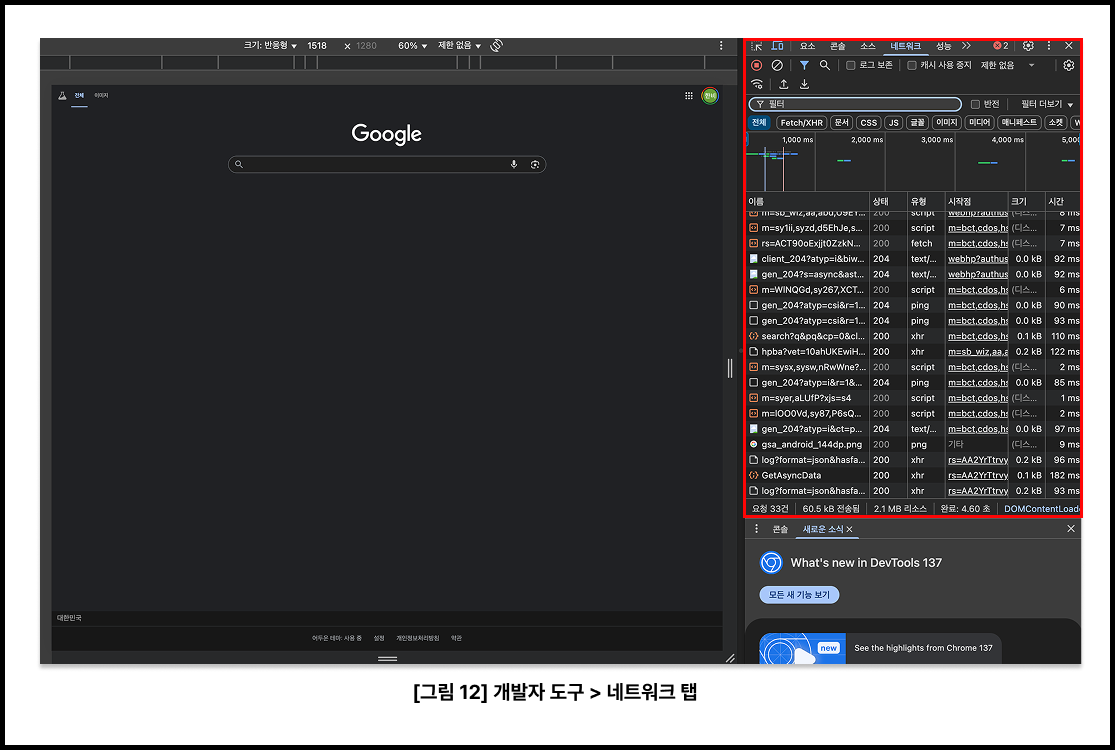Open the DevTools three-dot customize menu
Viewport: 1115px width, 750px height.
click(1048, 45)
